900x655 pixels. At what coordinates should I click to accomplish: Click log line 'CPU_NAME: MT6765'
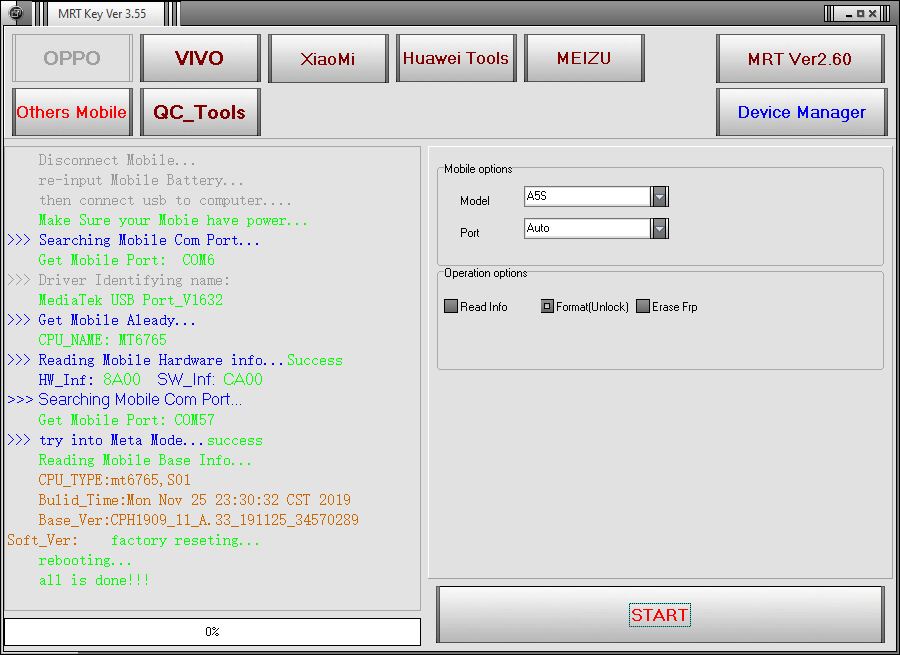[x=102, y=340]
